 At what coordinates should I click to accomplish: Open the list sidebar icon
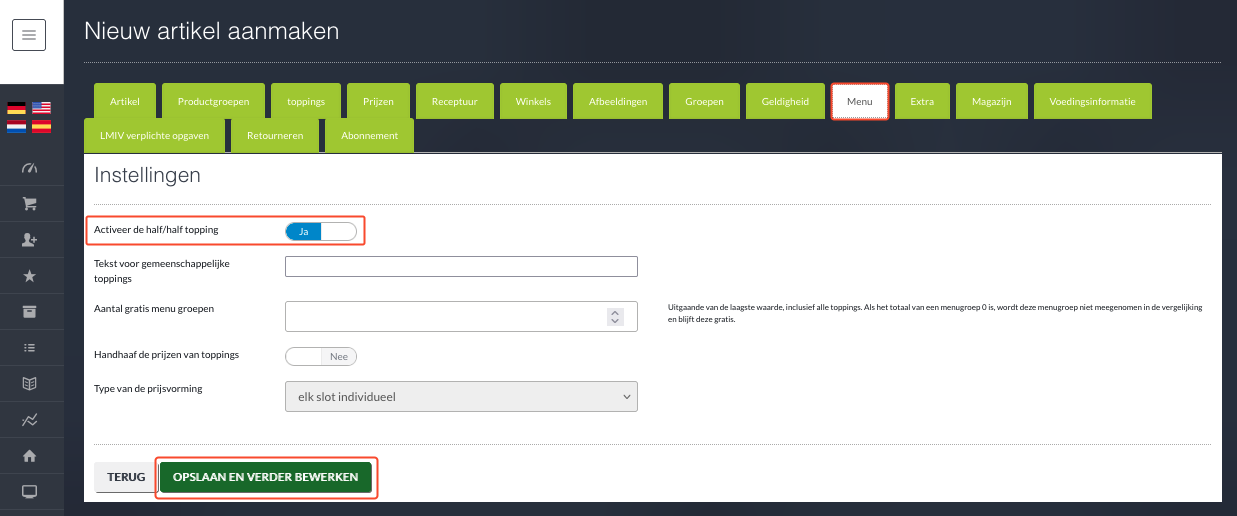29,348
